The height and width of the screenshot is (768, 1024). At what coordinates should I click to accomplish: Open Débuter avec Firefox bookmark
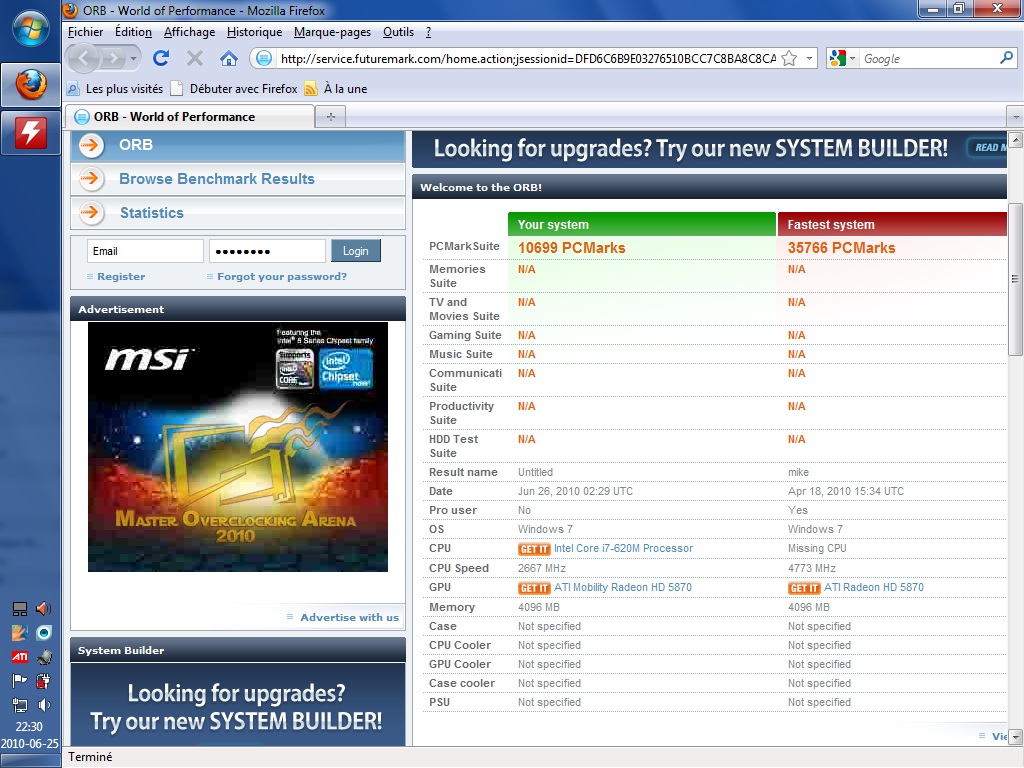pos(234,89)
